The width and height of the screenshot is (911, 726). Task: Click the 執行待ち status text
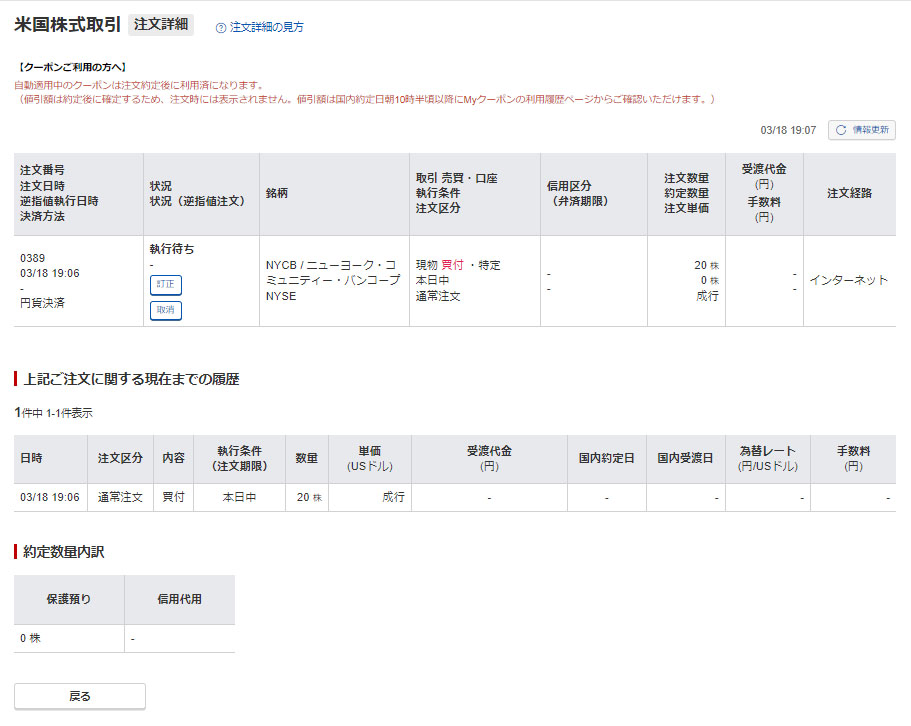tap(172, 249)
